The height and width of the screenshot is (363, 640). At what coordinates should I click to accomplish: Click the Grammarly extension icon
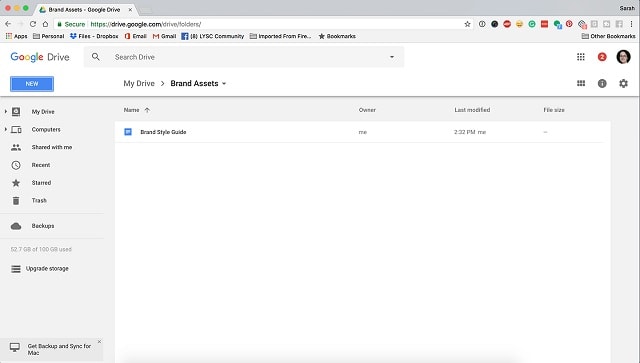coord(532,24)
